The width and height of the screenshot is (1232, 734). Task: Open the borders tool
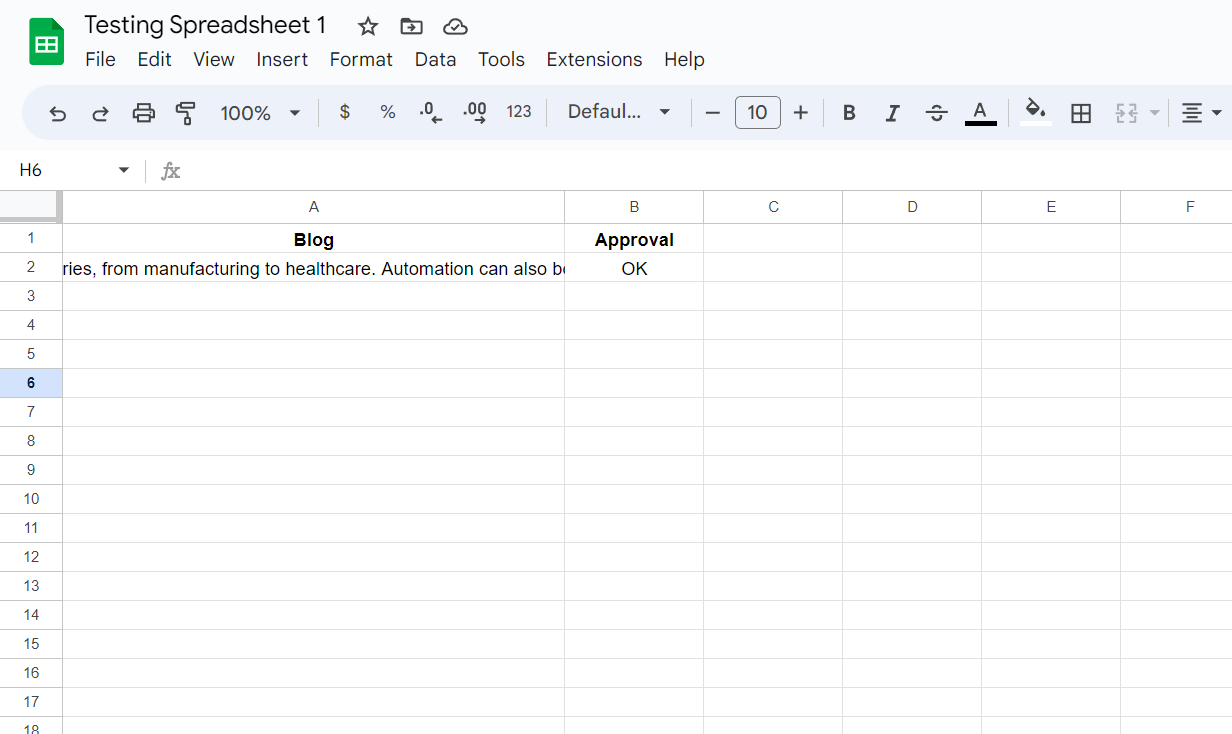coord(1081,113)
